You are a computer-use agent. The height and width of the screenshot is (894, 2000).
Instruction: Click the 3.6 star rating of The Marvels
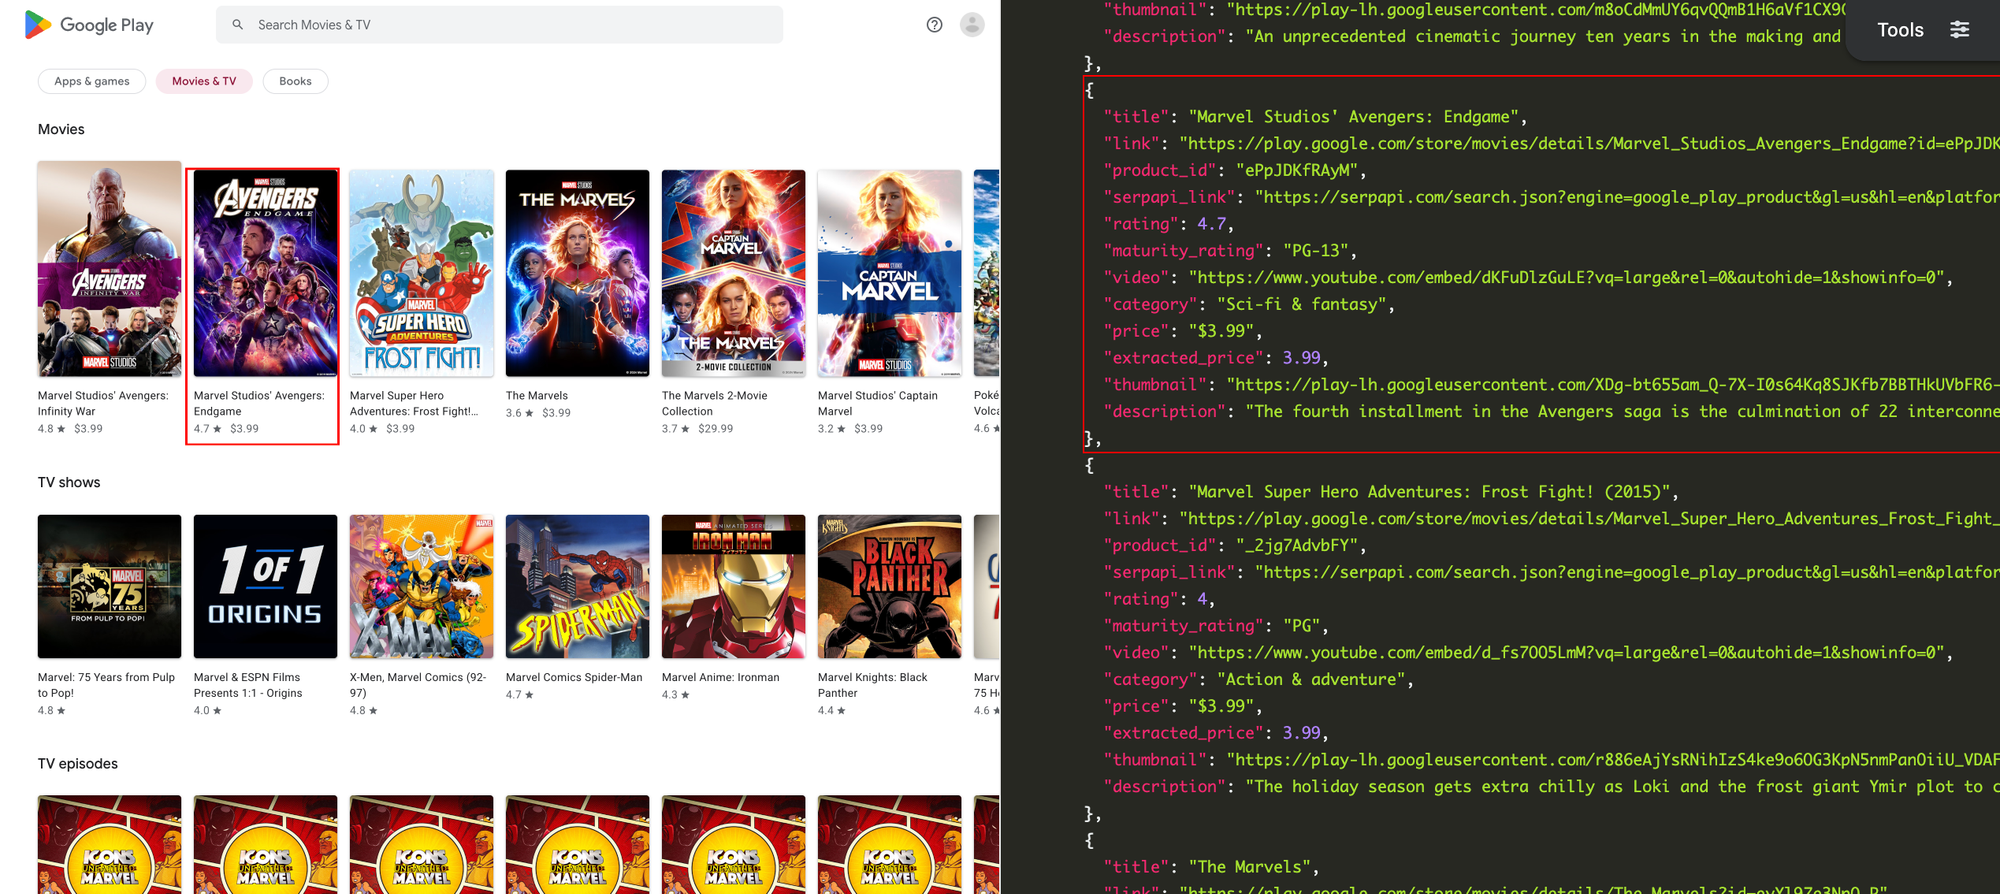[521, 413]
